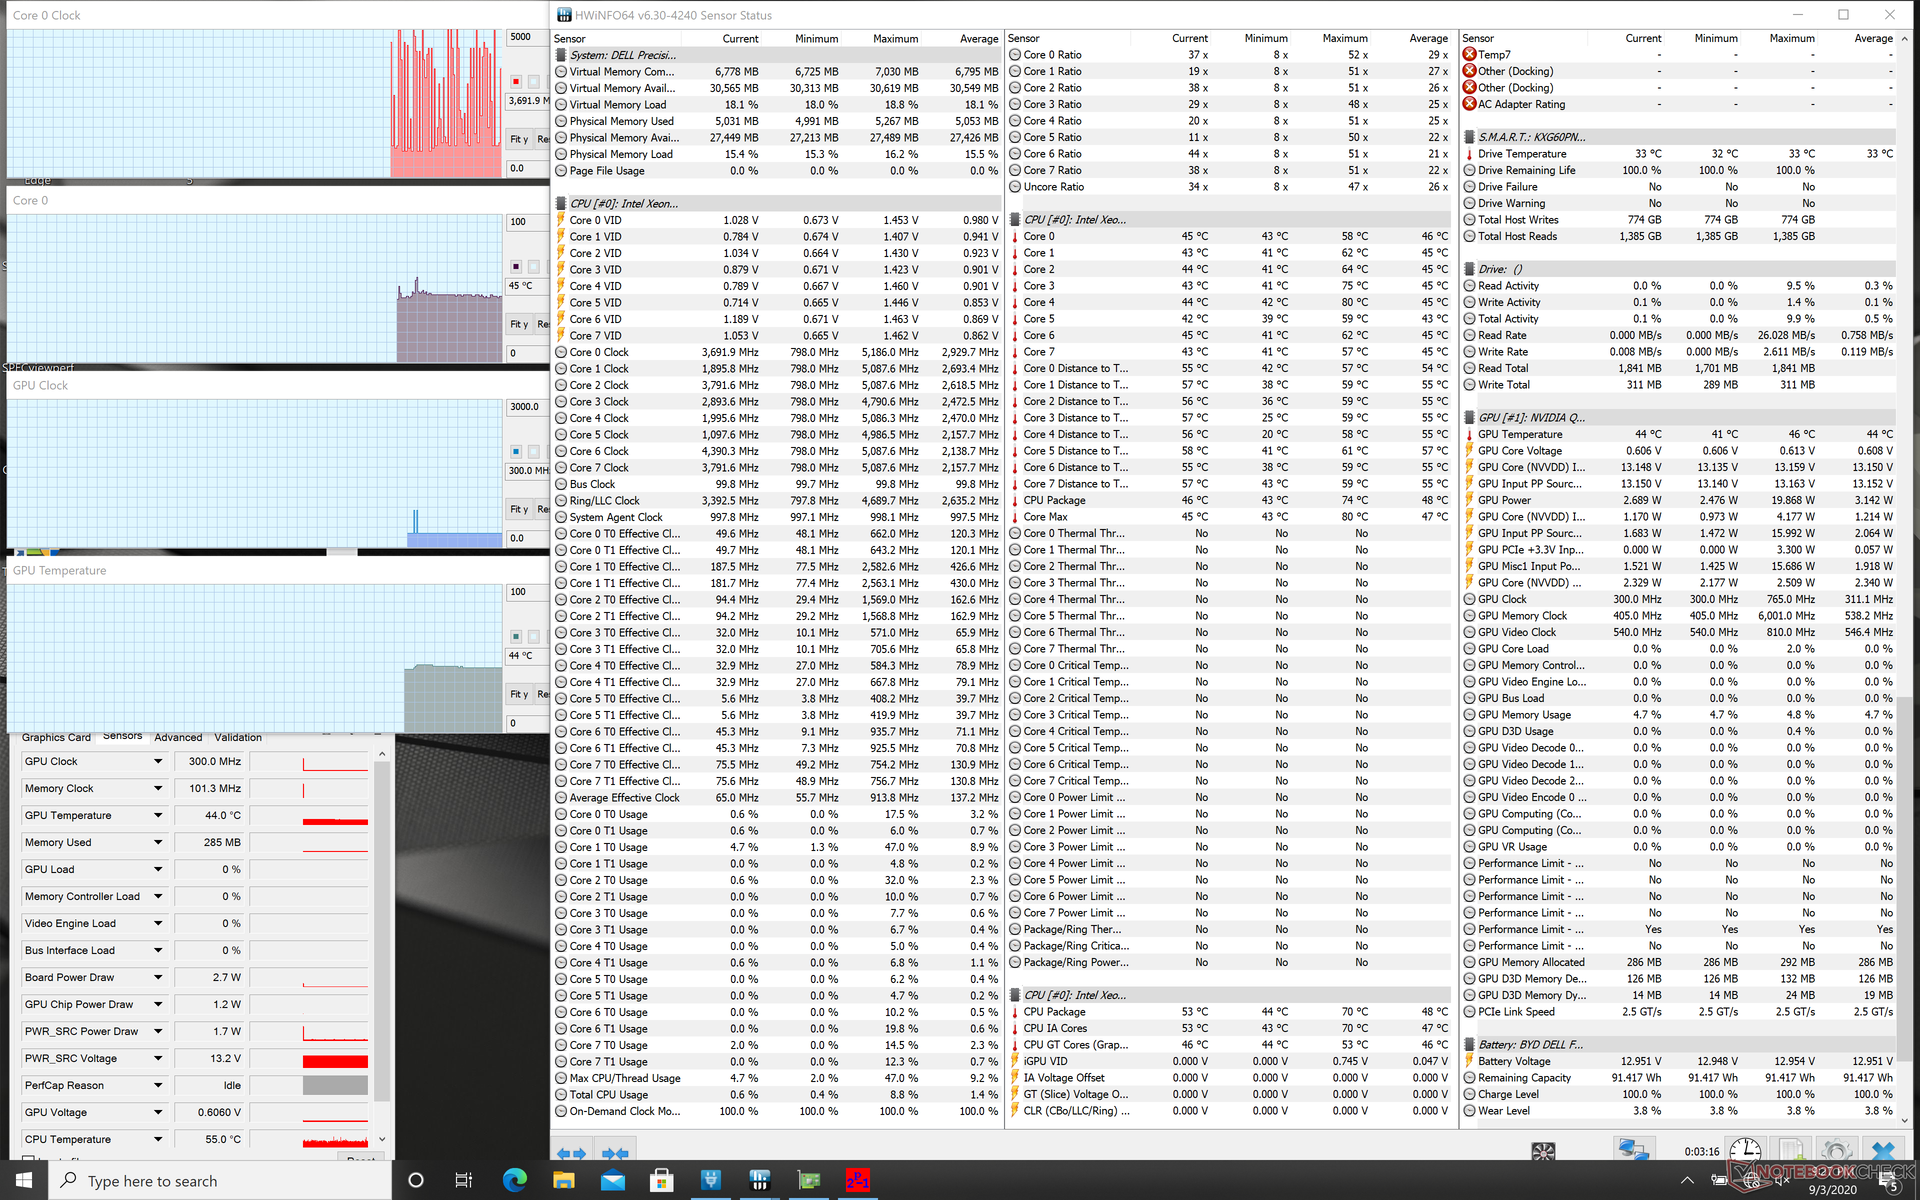The image size is (1920, 1200).
Task: Click the HWiNFO64 title bar icon
Action: tap(564, 15)
